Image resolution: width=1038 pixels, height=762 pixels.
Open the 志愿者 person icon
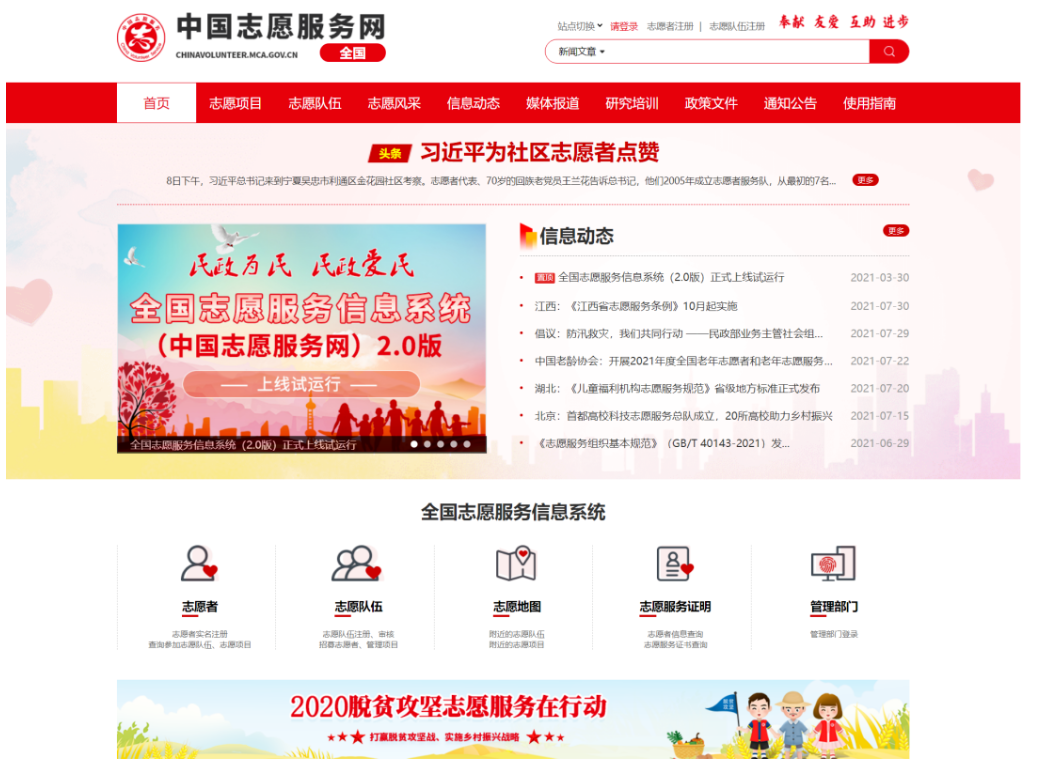point(199,563)
